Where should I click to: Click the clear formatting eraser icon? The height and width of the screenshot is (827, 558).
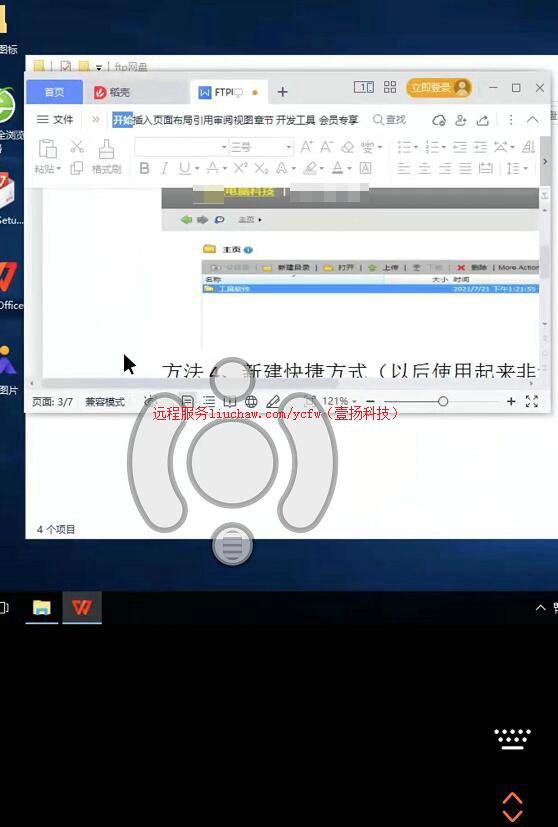coord(348,147)
